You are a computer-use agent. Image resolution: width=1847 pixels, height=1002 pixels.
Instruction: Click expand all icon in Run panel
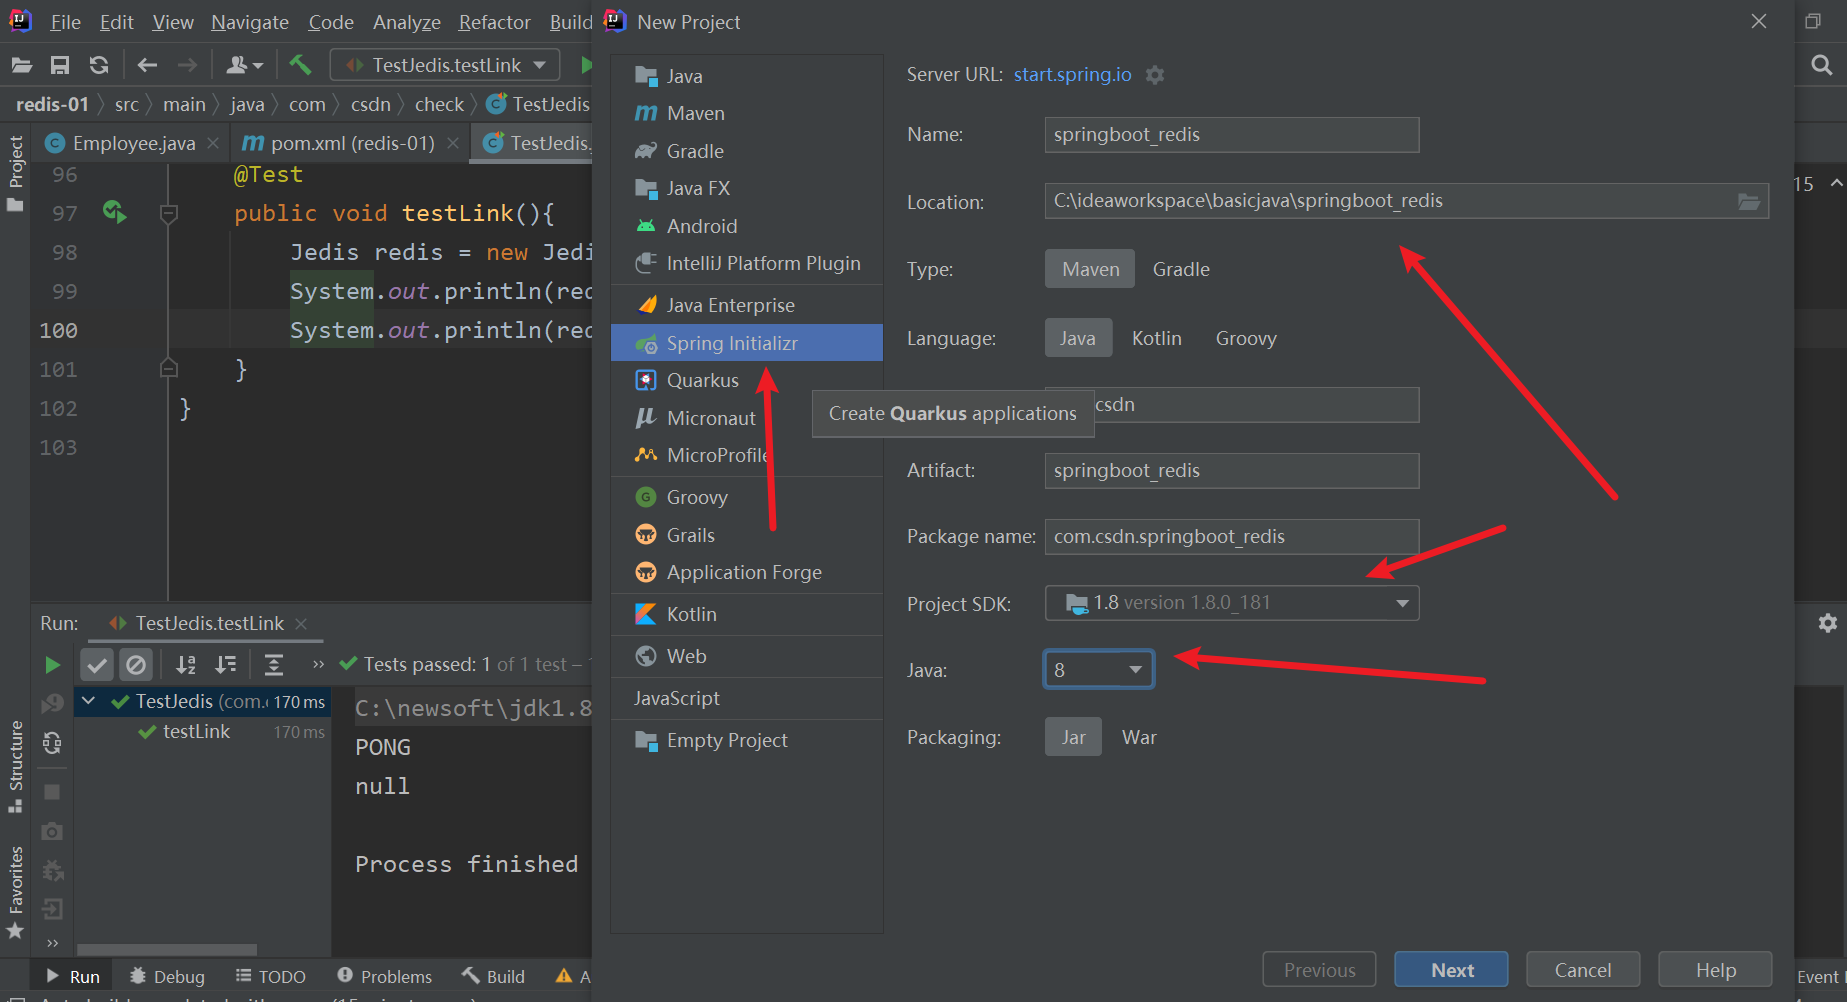[x=273, y=665]
